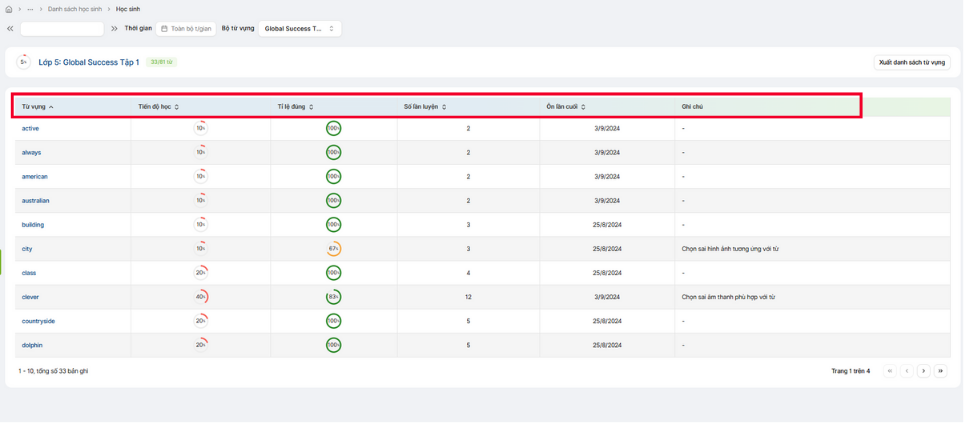Jump to last page of vocabulary table
The image size is (964, 423).
940,371
